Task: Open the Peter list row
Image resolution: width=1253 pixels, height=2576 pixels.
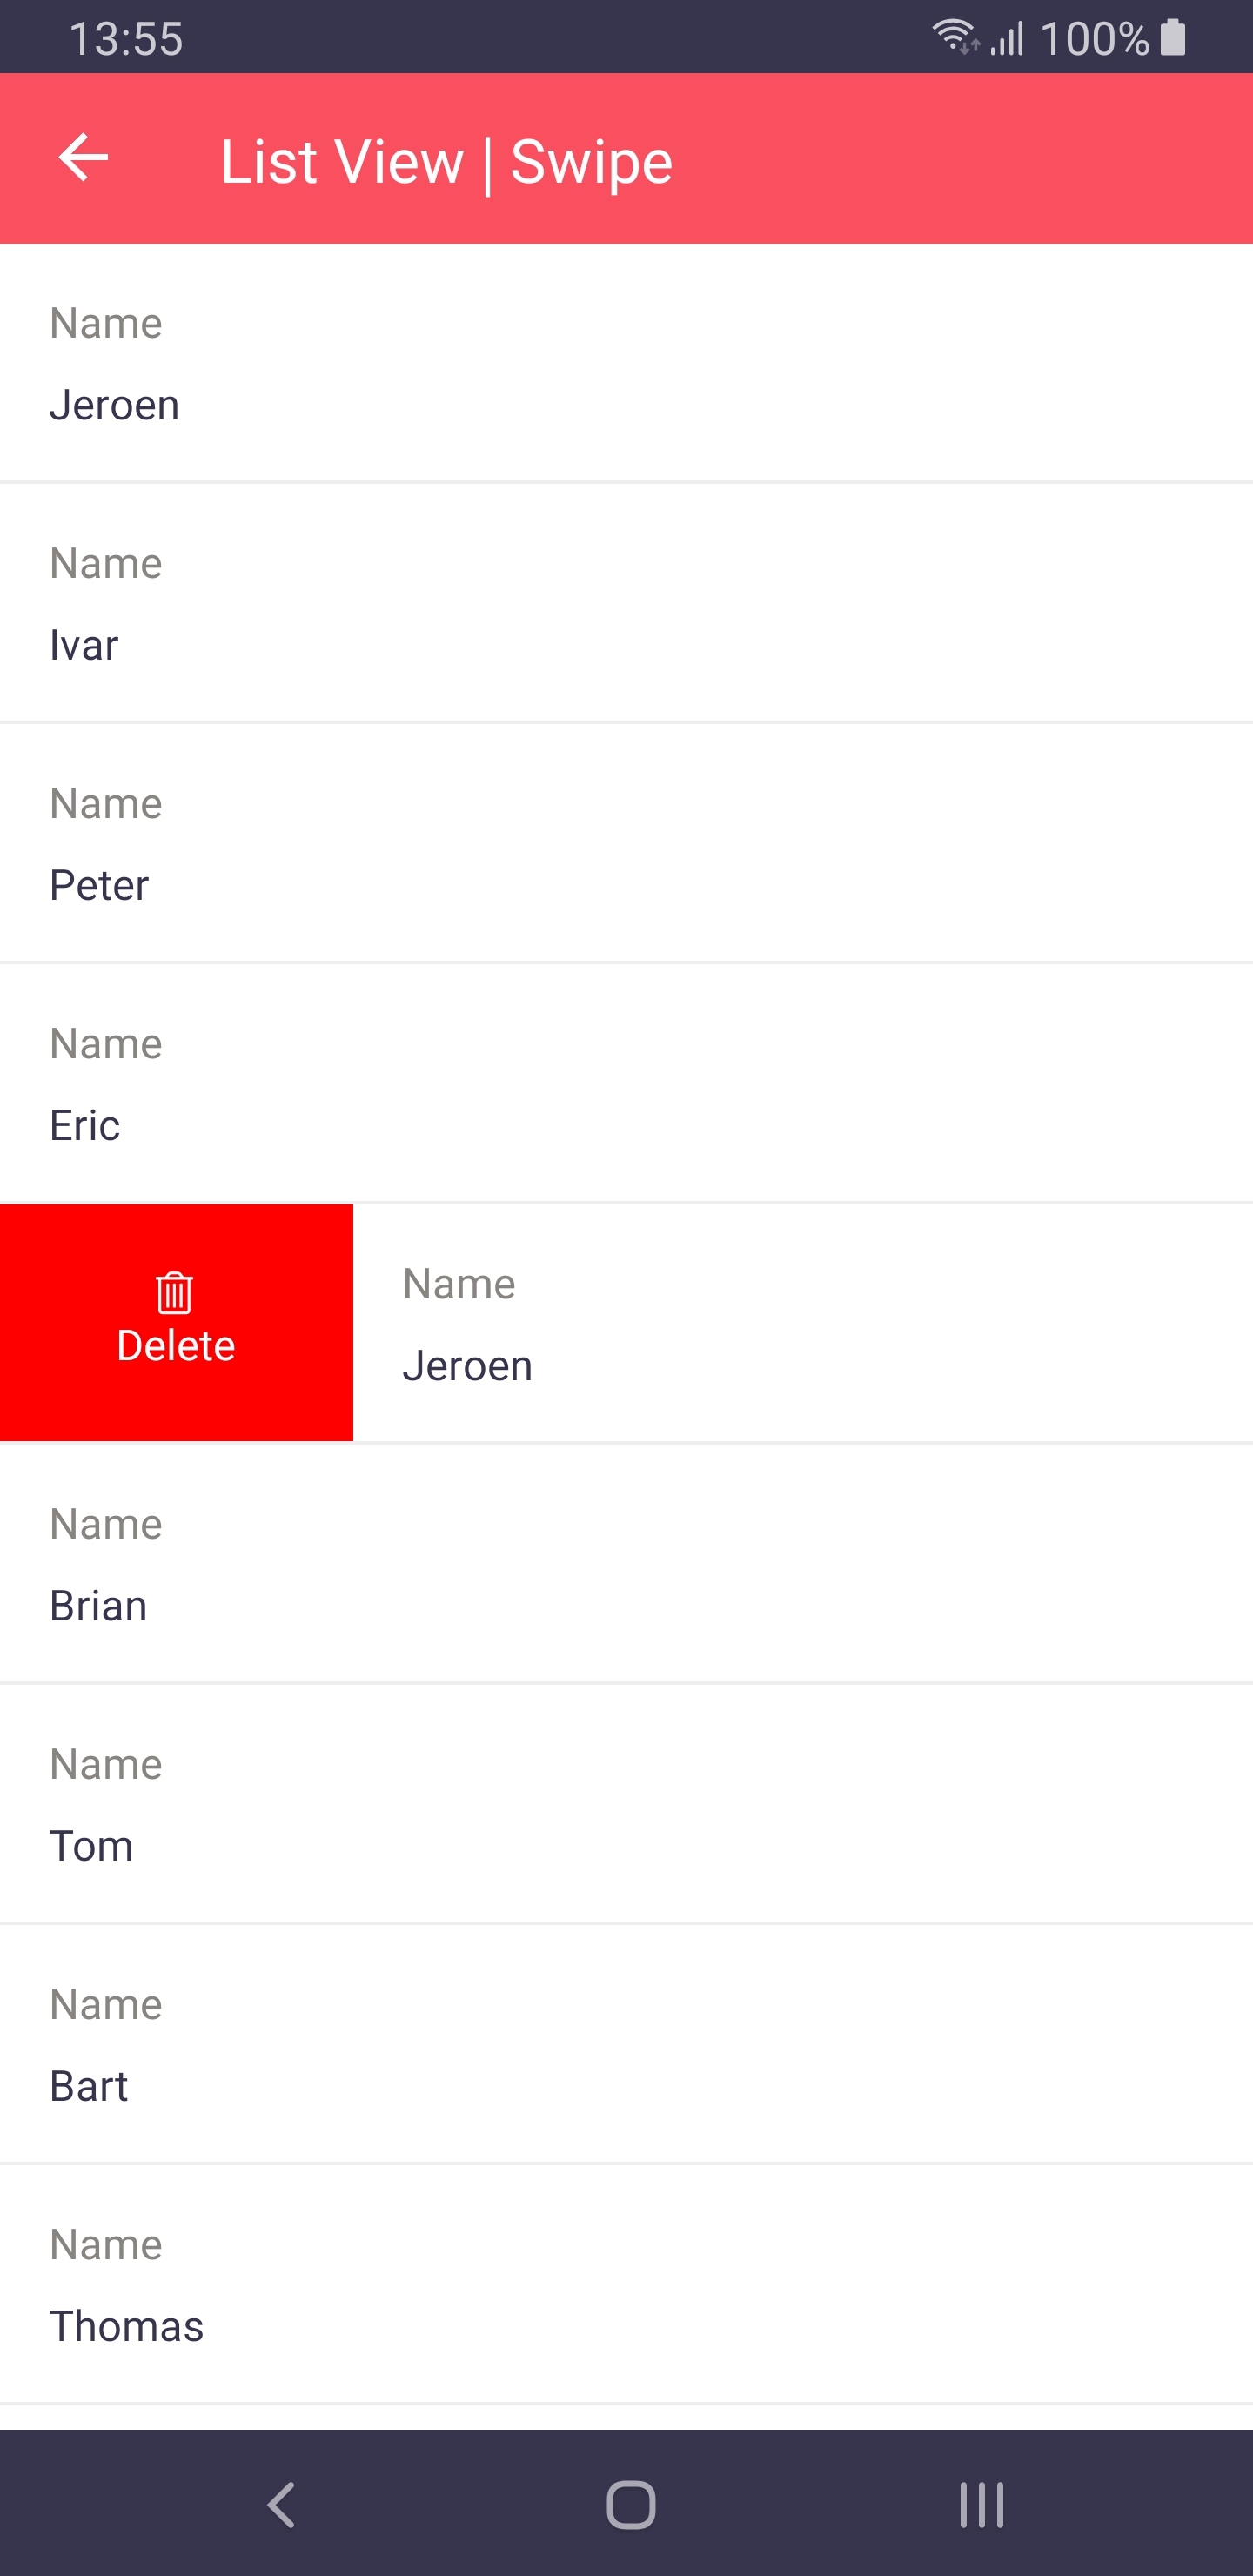Action: [x=626, y=843]
